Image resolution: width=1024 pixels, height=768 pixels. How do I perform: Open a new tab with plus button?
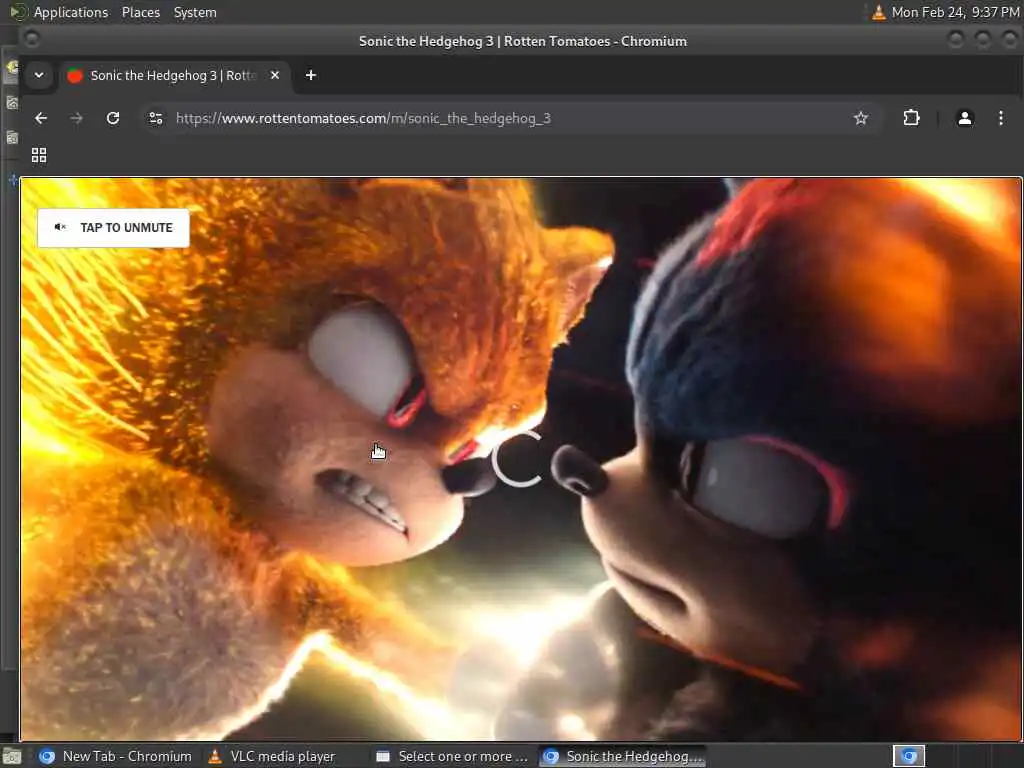[x=311, y=75]
